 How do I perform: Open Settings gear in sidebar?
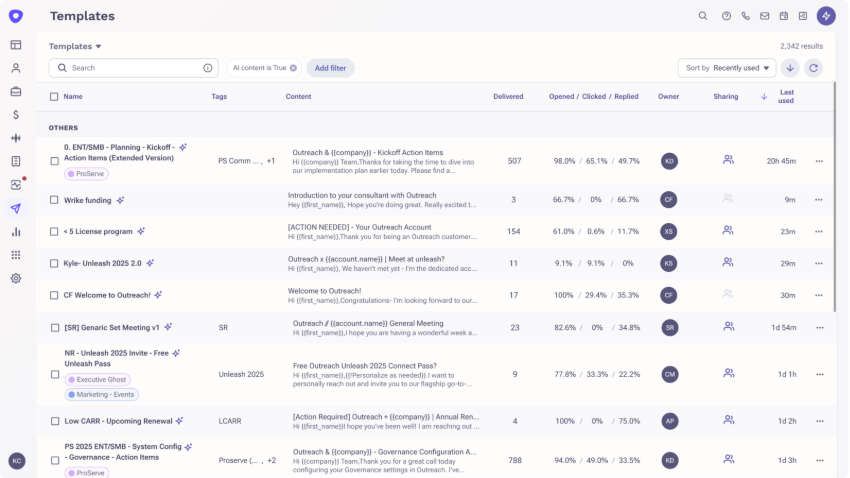[x=16, y=279]
